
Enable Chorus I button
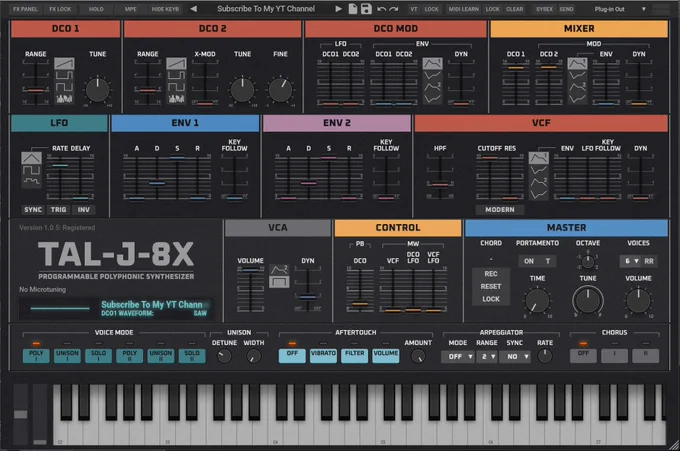pyautogui.click(x=614, y=356)
